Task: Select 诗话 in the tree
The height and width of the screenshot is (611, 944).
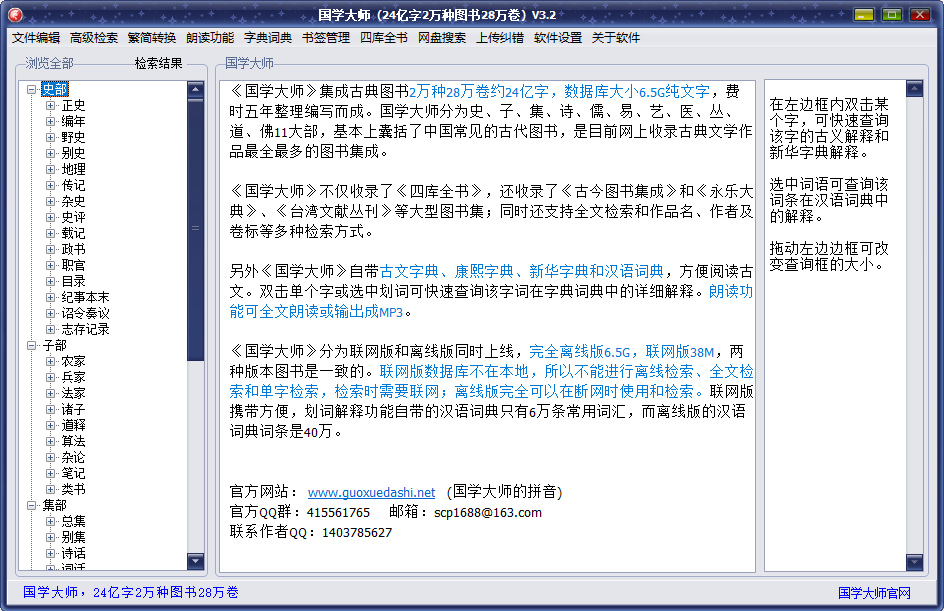Action: [x=73, y=553]
